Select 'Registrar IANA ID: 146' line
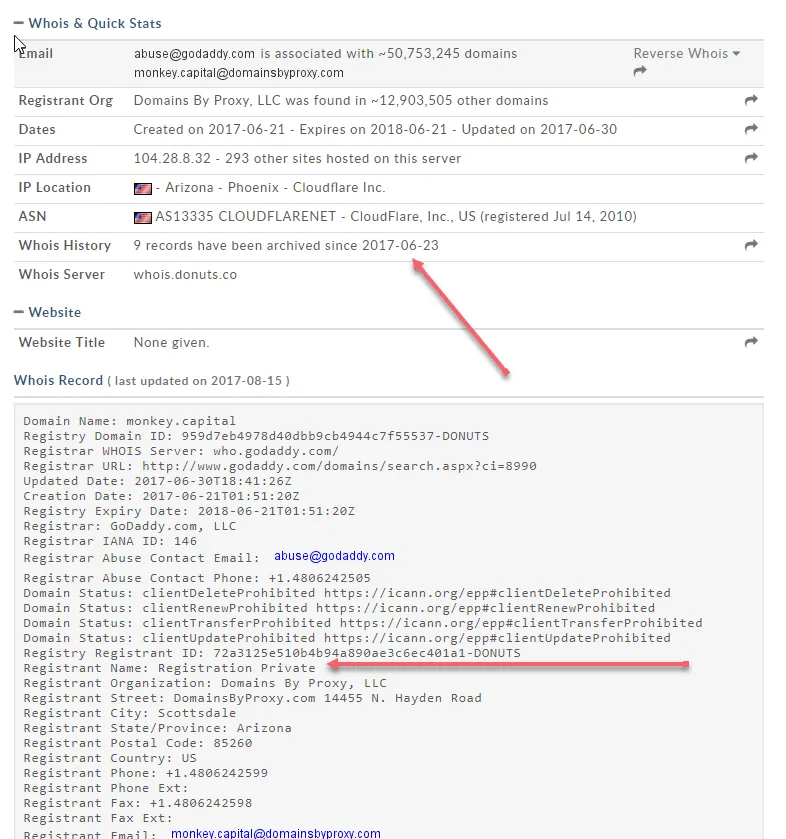This screenshot has width=786, height=839. (110, 541)
